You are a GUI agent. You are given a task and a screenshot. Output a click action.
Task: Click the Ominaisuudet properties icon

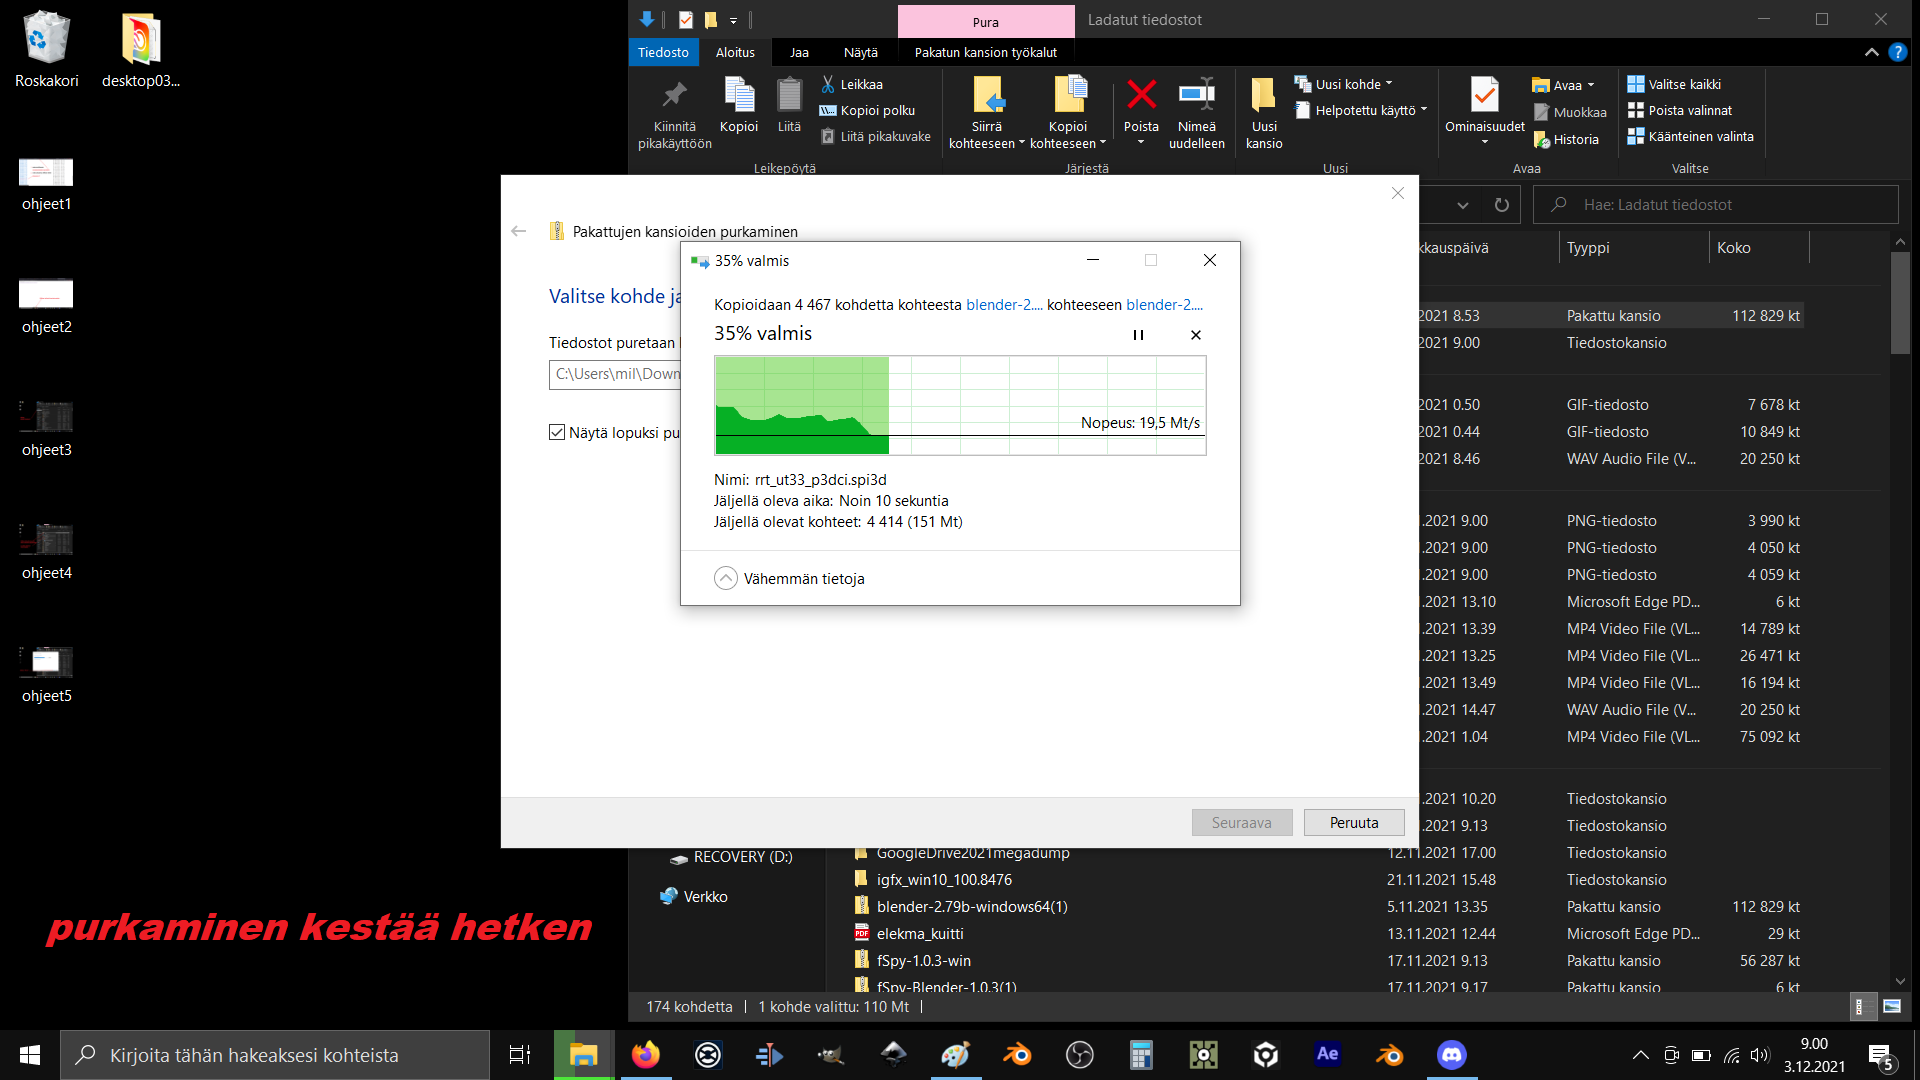(1484, 95)
